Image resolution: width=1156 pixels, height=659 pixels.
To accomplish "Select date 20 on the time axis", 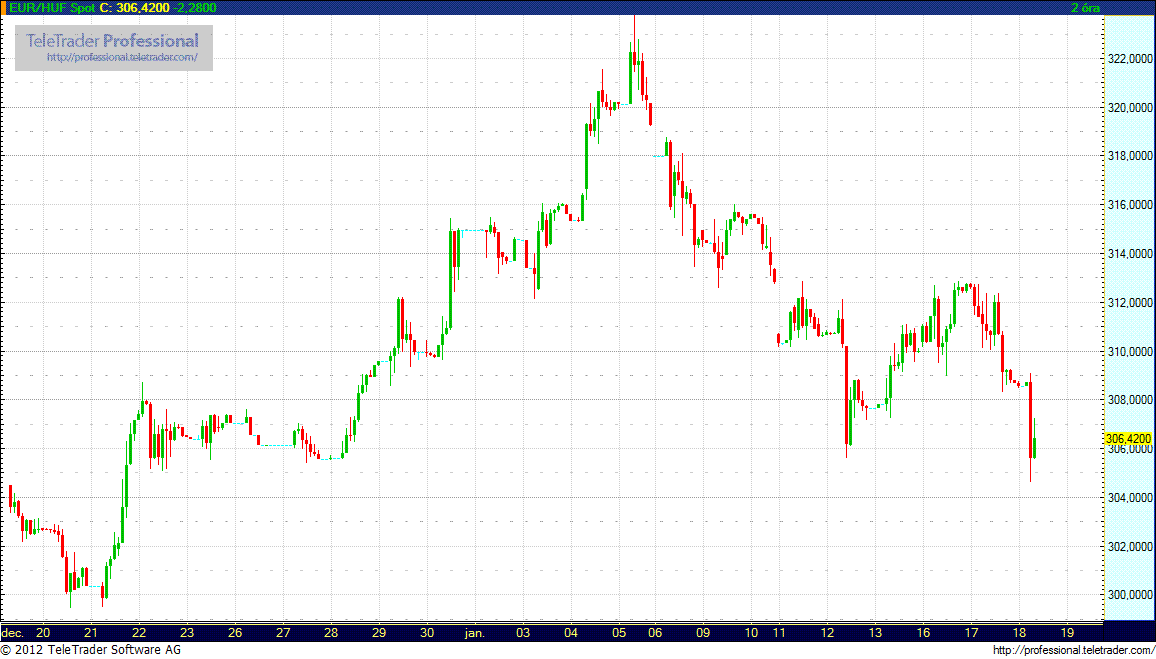I will tap(43, 632).
